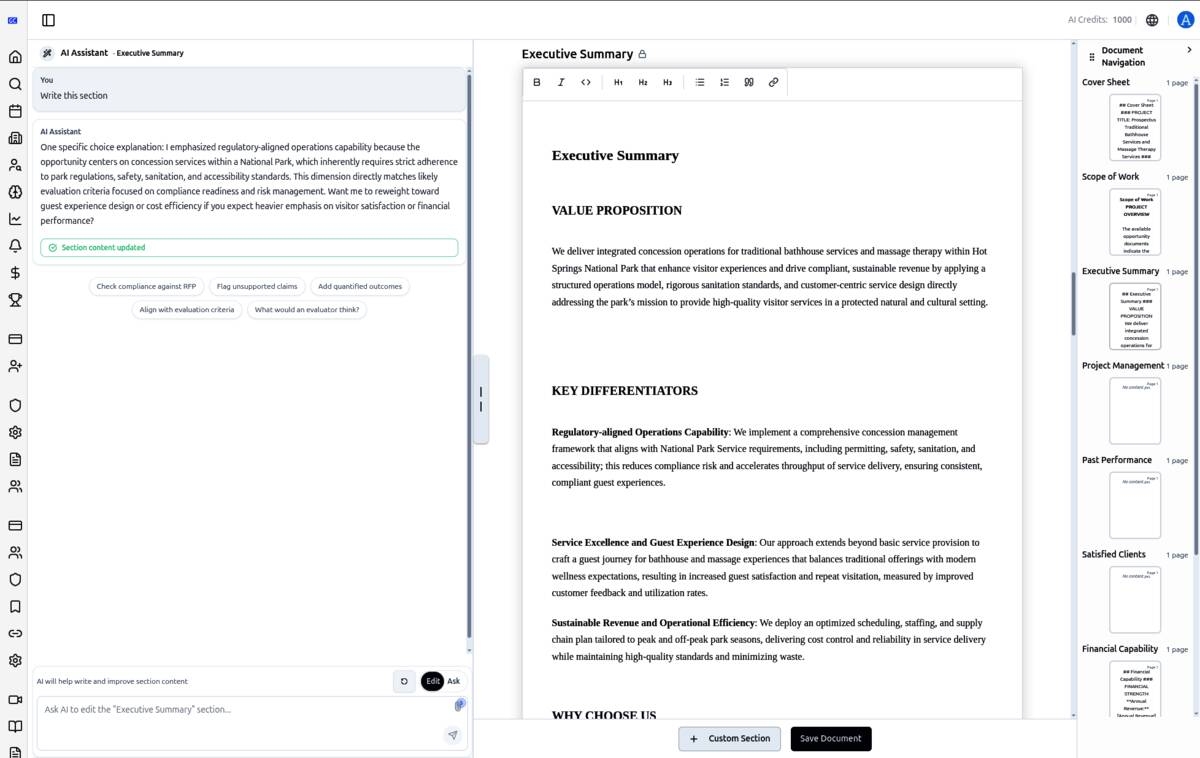Open the bookmark sidebar icon
Viewport: 1200px width, 758px height.
point(15,606)
